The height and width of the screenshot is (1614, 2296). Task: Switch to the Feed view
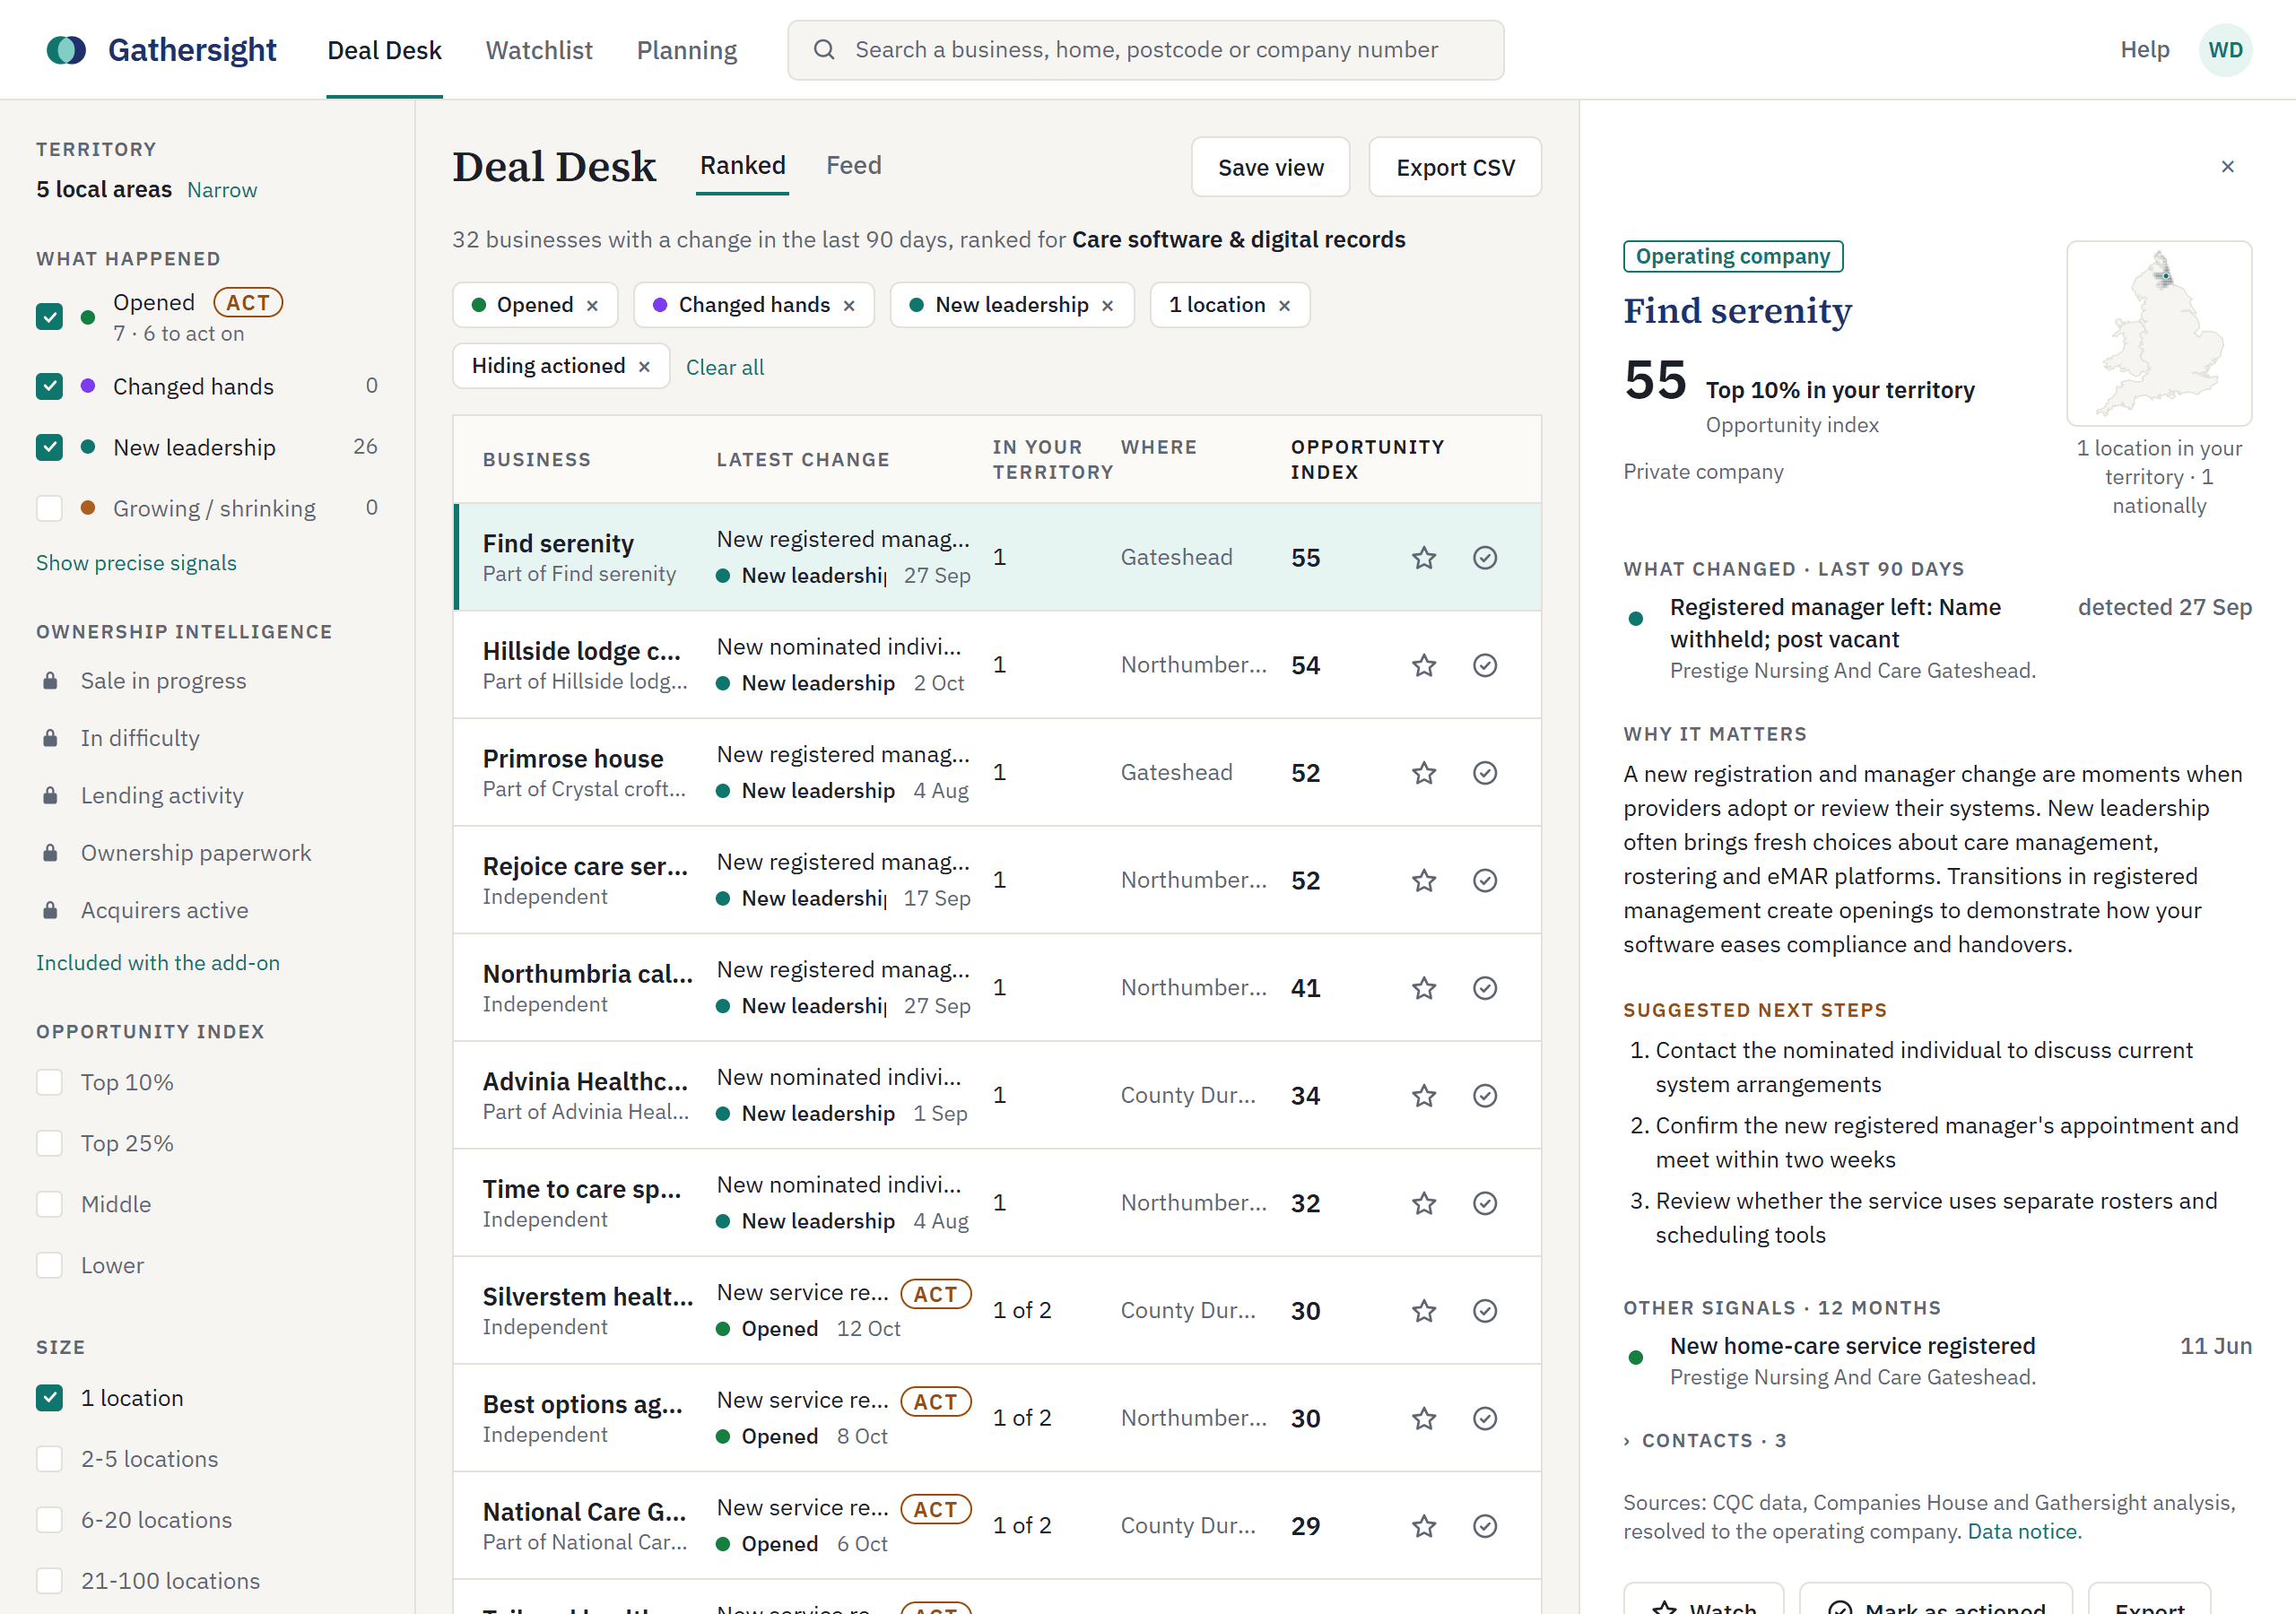click(853, 166)
